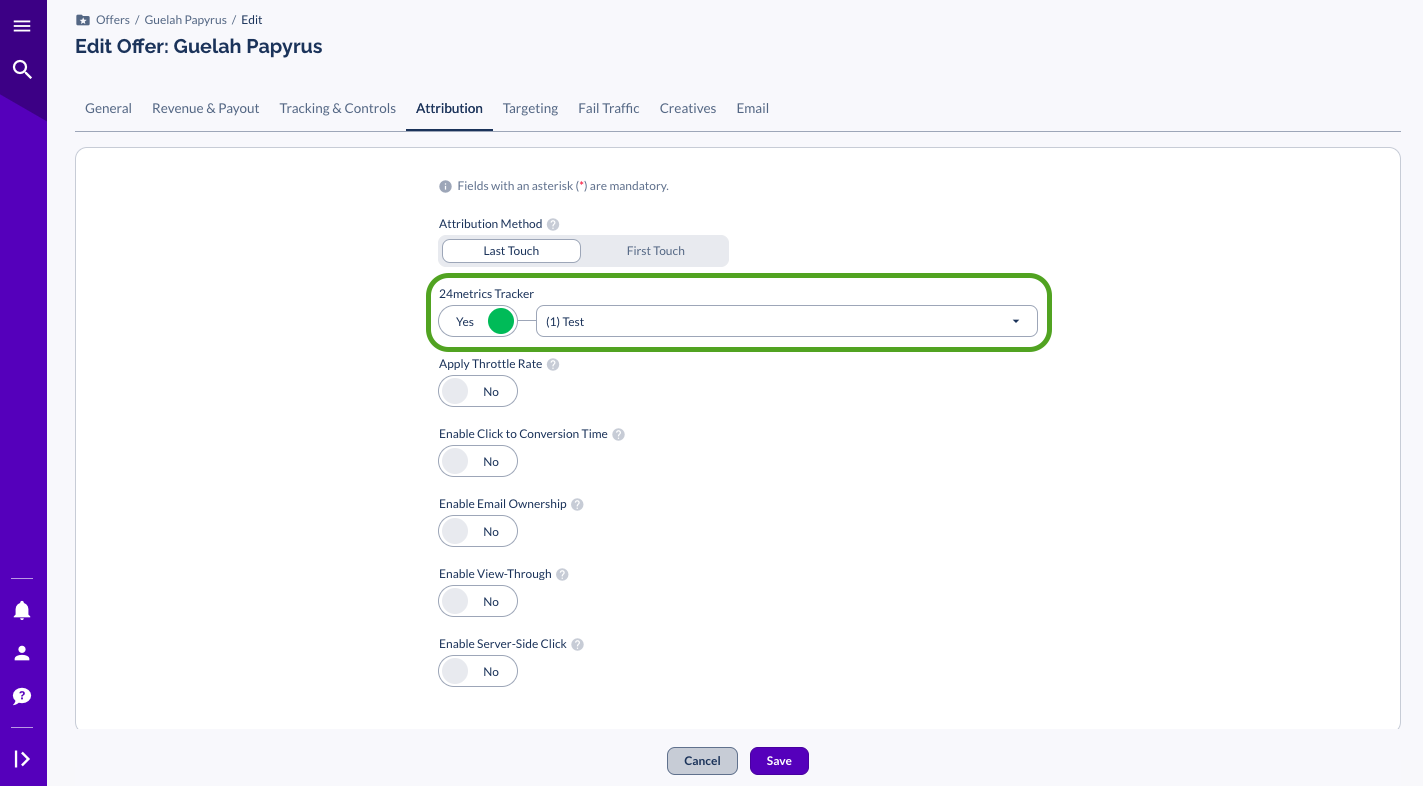Click the 24metrics Tracker label

pos(487,294)
